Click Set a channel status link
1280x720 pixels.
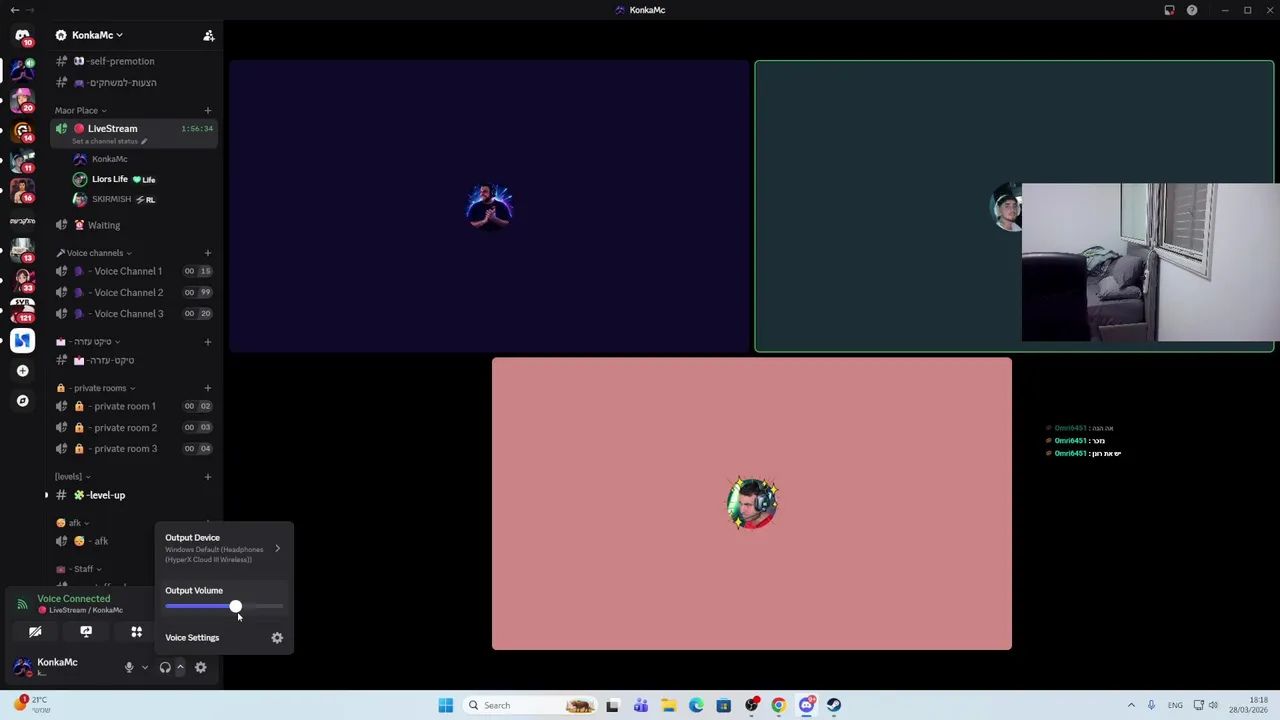[109, 141]
